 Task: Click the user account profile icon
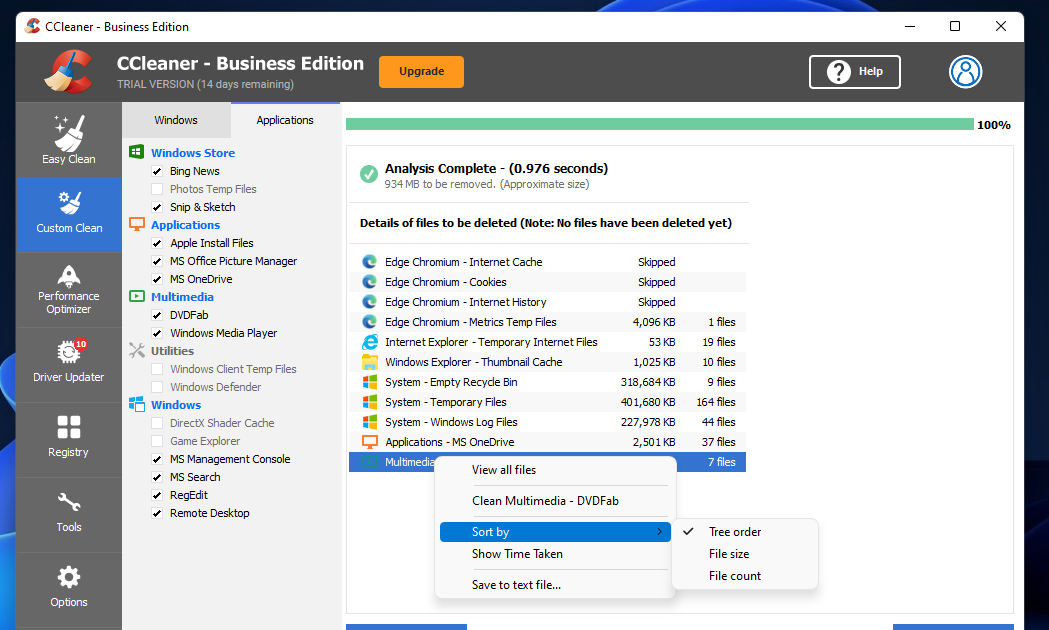pyautogui.click(x=965, y=72)
